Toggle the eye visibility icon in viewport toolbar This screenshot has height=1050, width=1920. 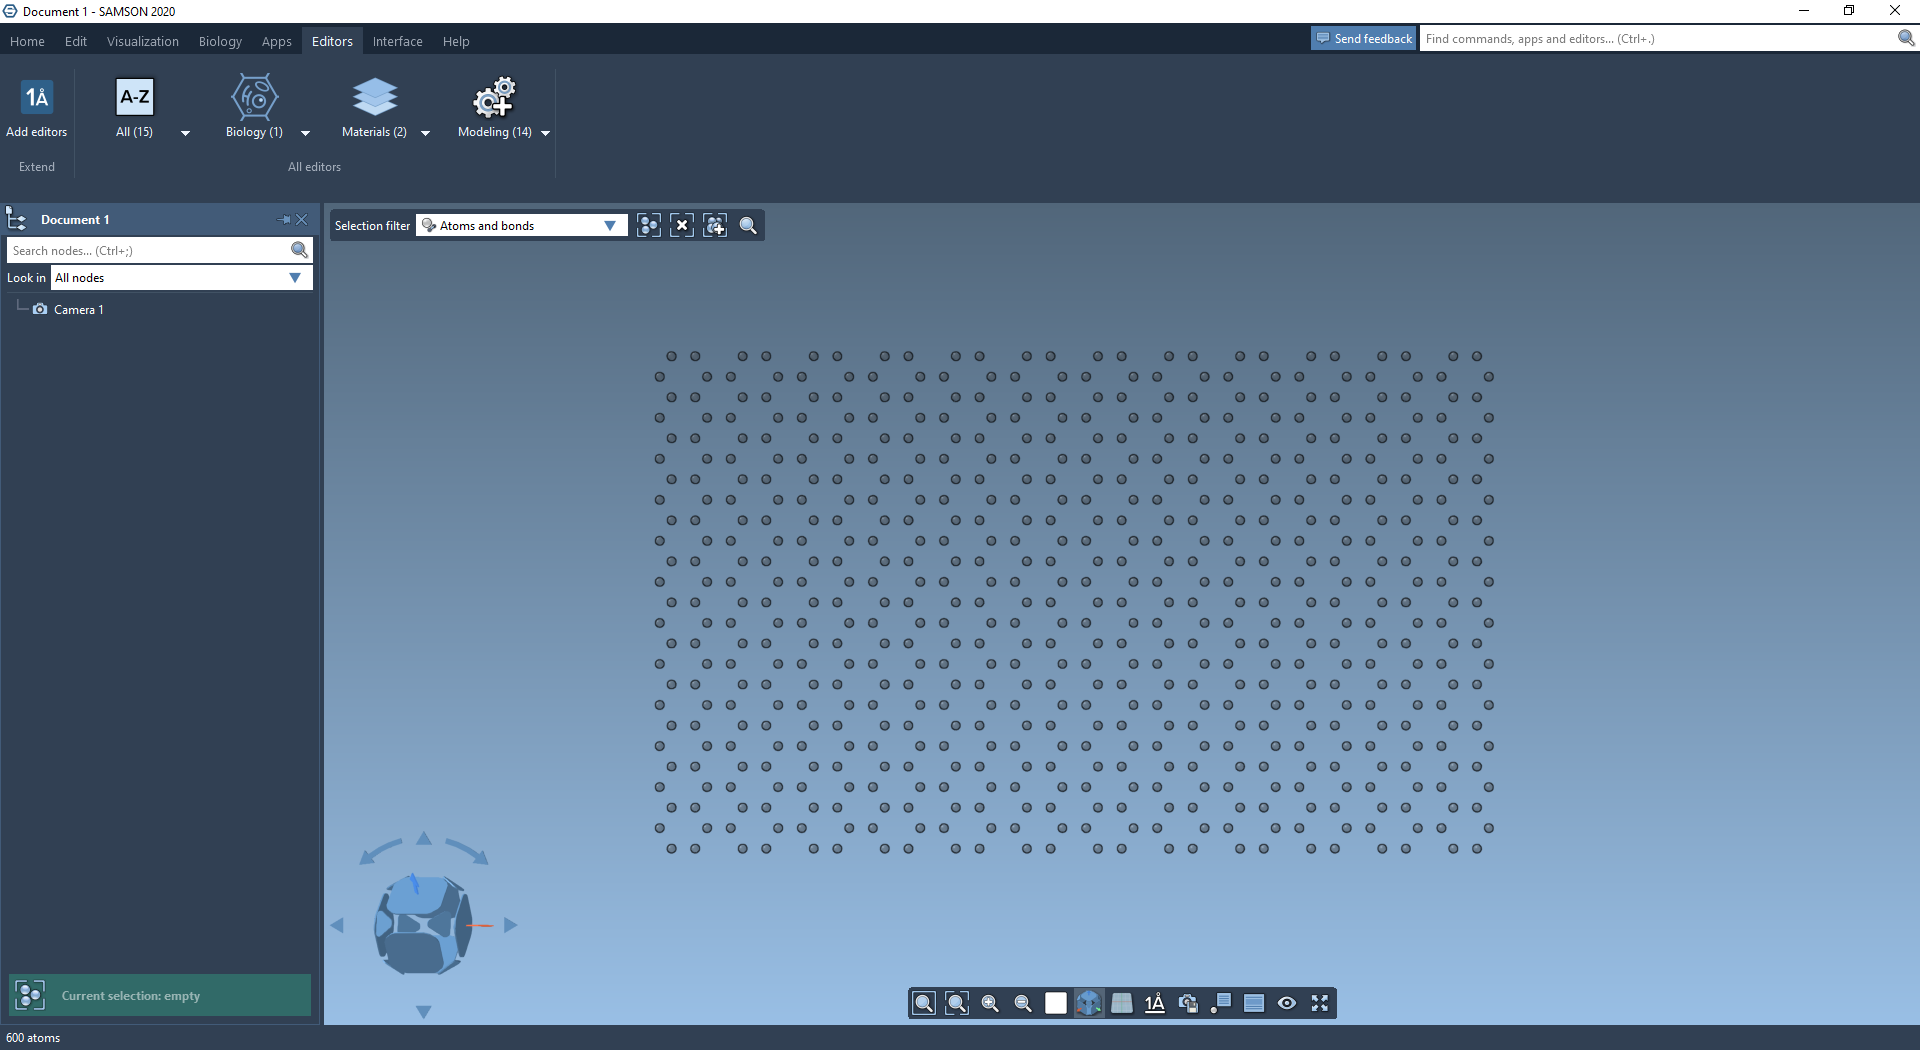[x=1287, y=1003]
